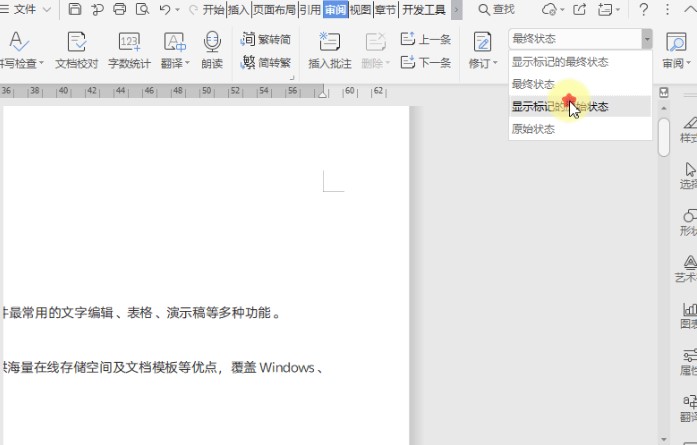Viewport: 697px width, 445px height.
Task: Click the scrollbar up arrow
Action: [x=664, y=108]
